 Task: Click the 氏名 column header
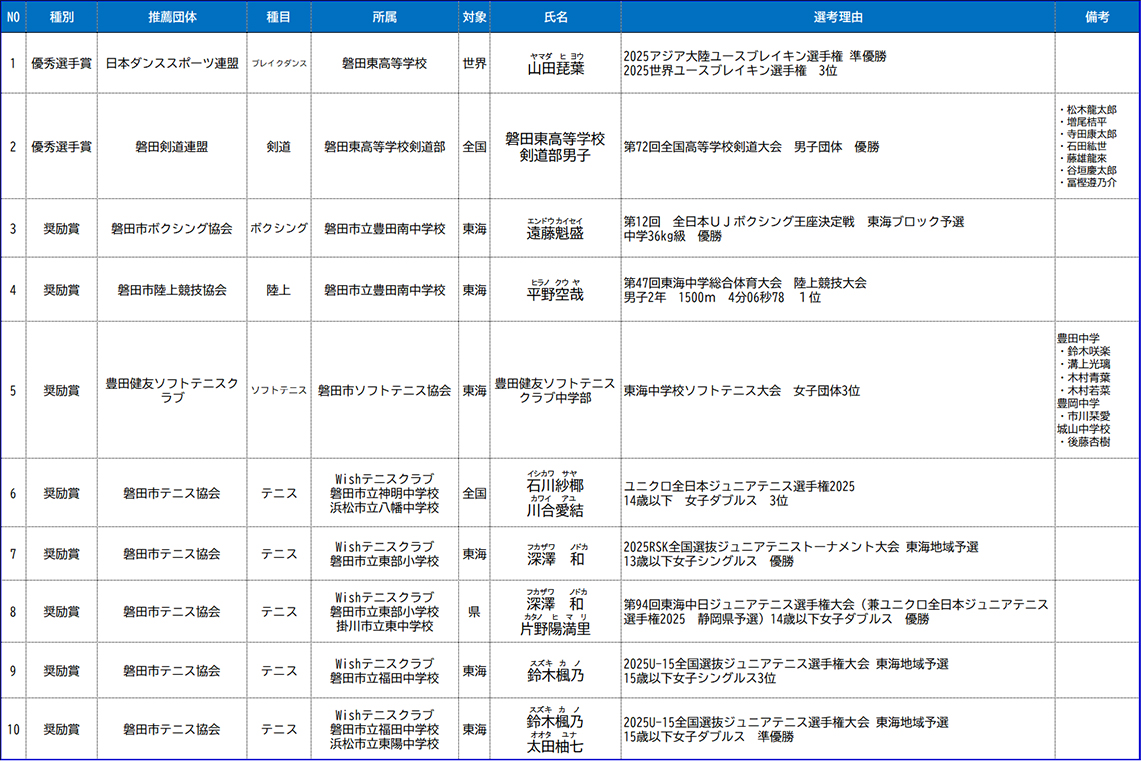555,18
